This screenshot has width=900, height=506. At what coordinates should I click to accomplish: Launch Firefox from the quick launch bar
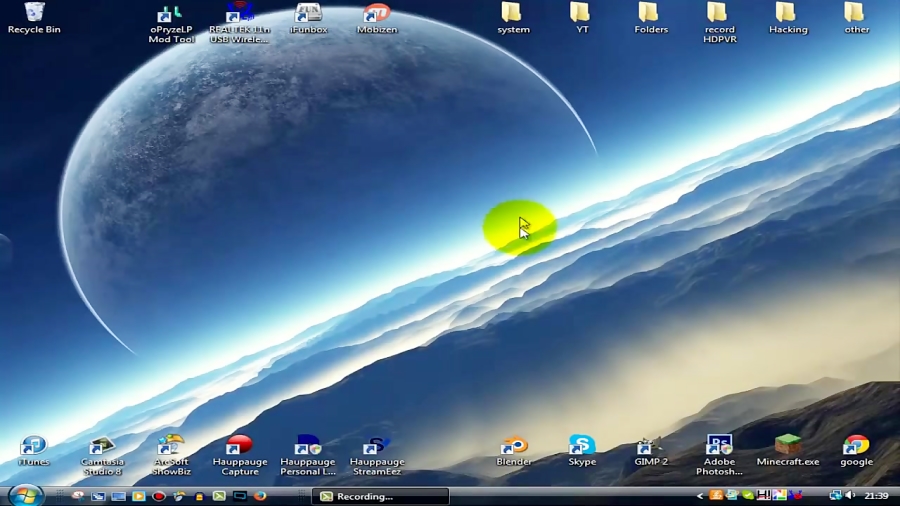click(260, 496)
